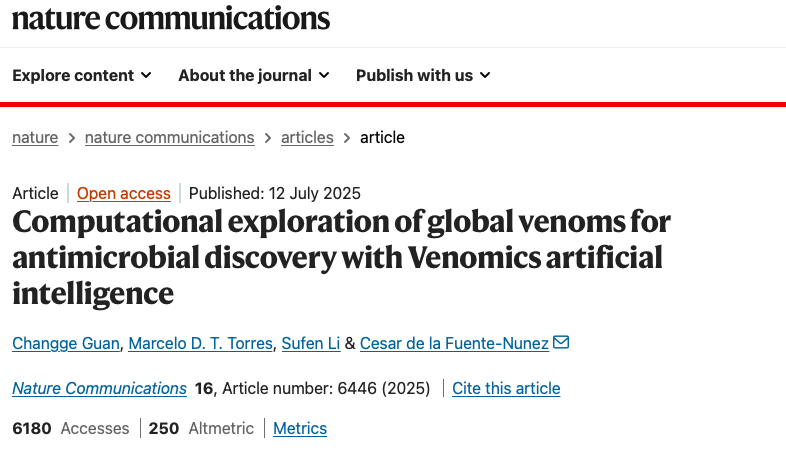Click the Explore content menu label
786x454 pixels.
(73, 76)
